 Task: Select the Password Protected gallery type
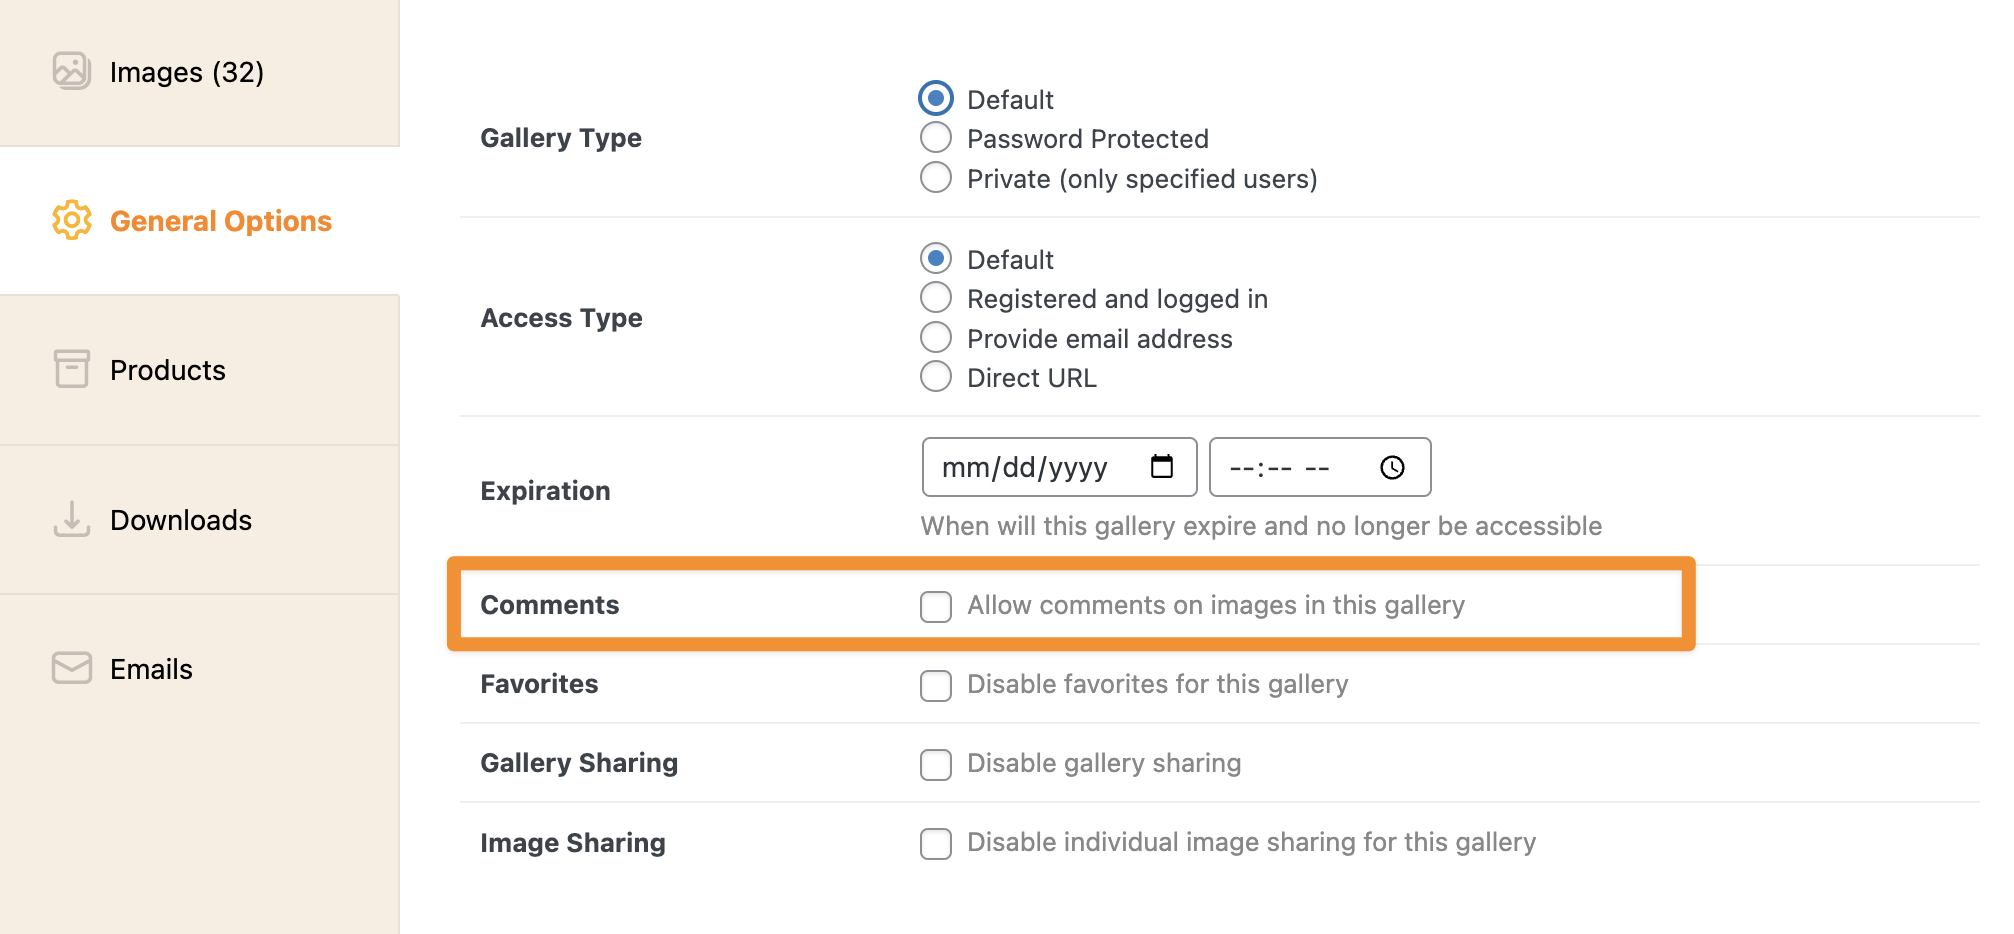point(935,137)
